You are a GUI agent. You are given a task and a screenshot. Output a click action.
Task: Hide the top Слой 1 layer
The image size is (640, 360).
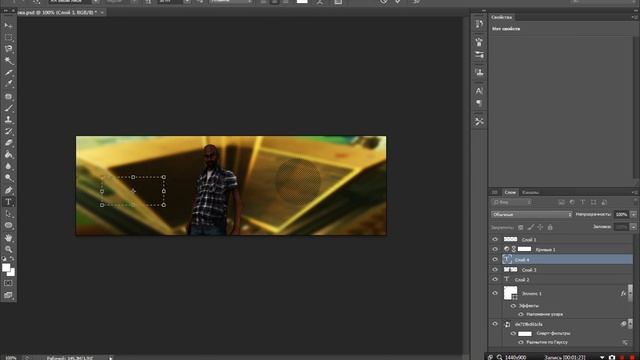495,239
